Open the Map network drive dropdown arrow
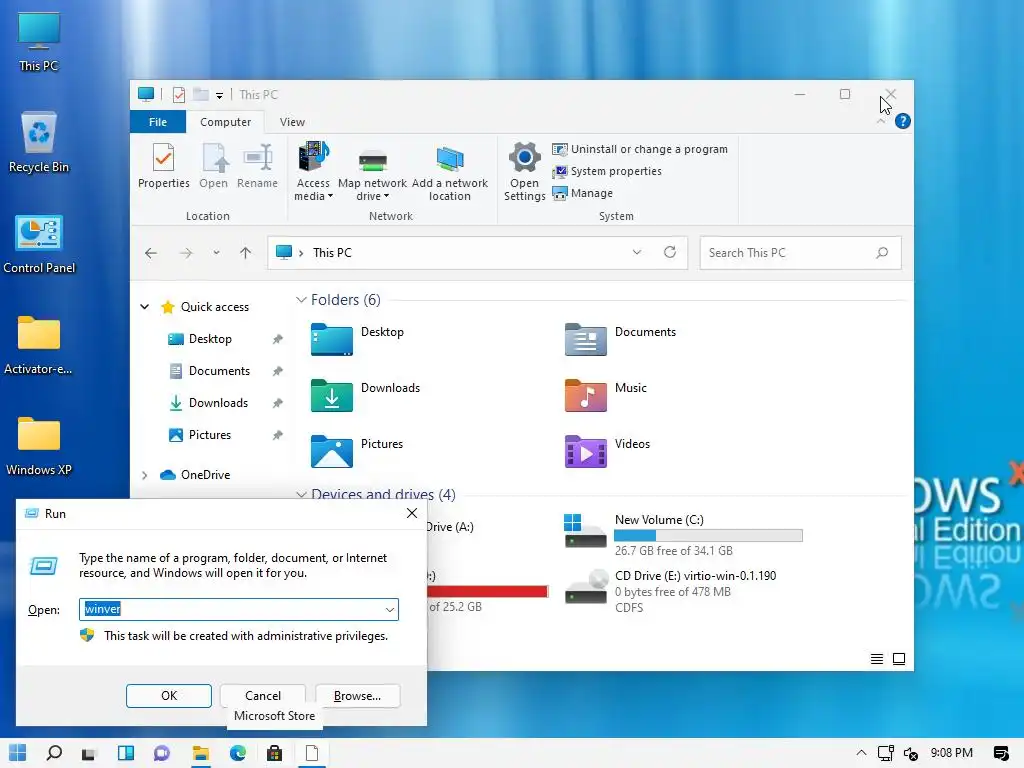This screenshot has width=1024, height=768. coord(386,196)
